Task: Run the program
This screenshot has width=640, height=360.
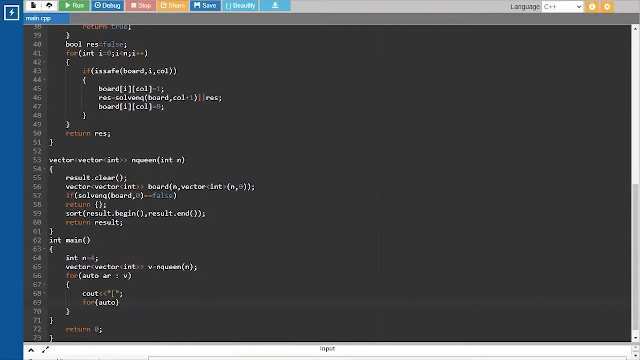Action: pos(74,5)
